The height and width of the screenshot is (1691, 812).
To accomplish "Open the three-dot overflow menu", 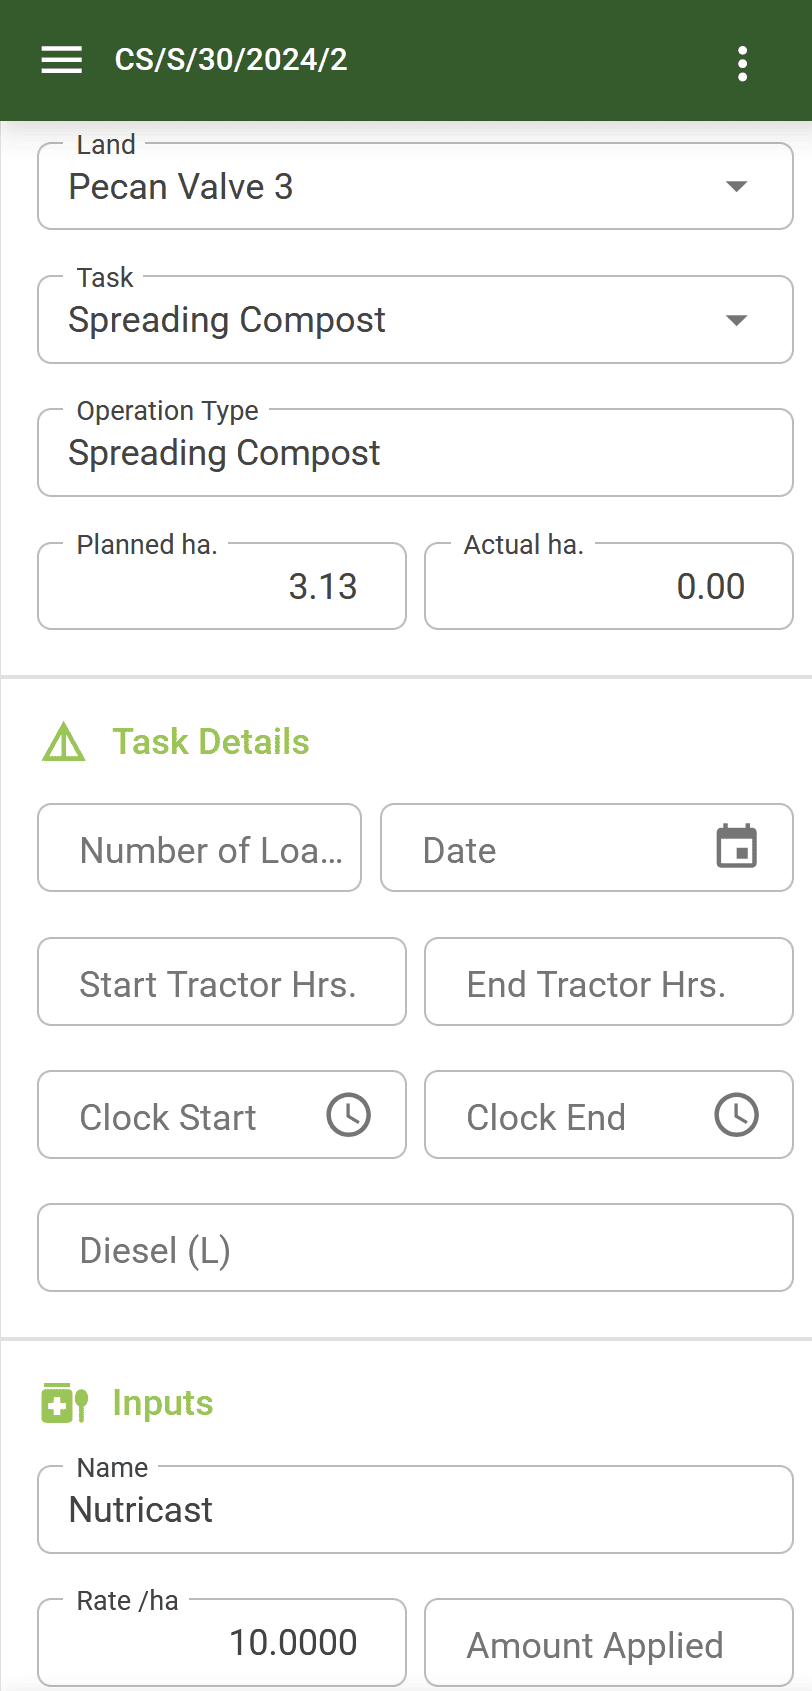I will (742, 63).
